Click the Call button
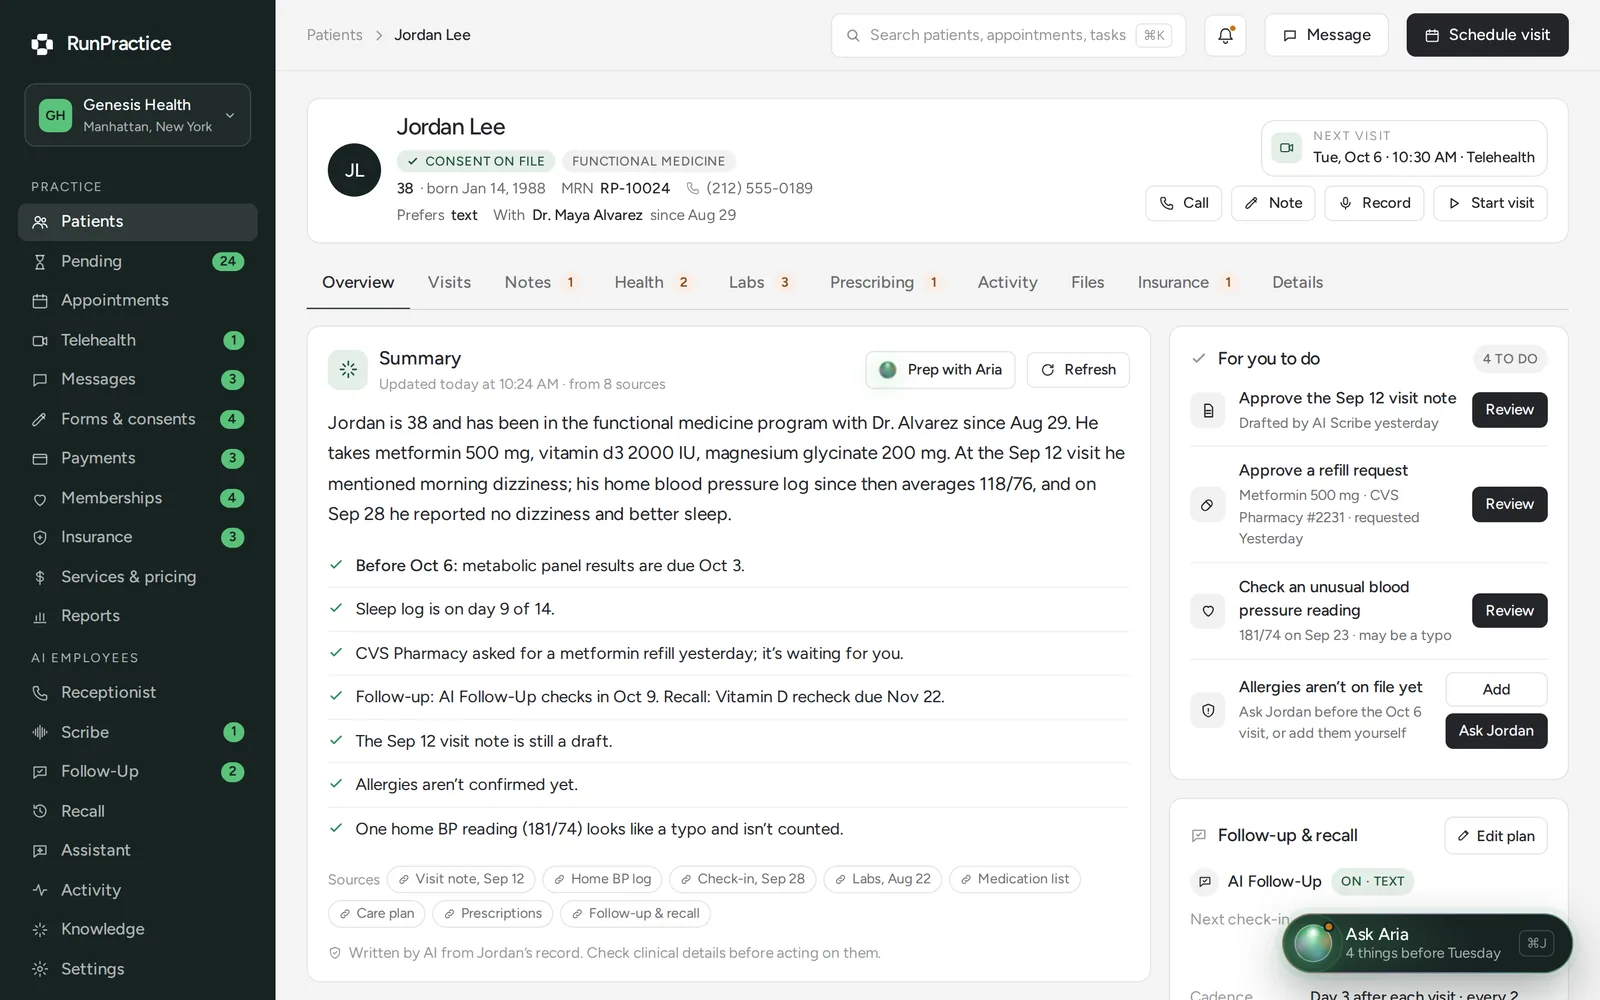The width and height of the screenshot is (1600, 1000). tap(1183, 203)
